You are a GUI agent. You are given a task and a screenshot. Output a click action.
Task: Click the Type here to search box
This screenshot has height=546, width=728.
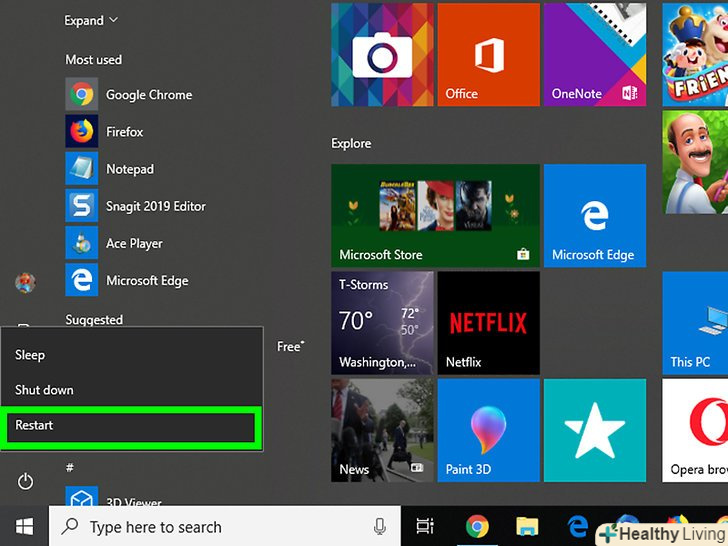pyautogui.click(x=210, y=527)
